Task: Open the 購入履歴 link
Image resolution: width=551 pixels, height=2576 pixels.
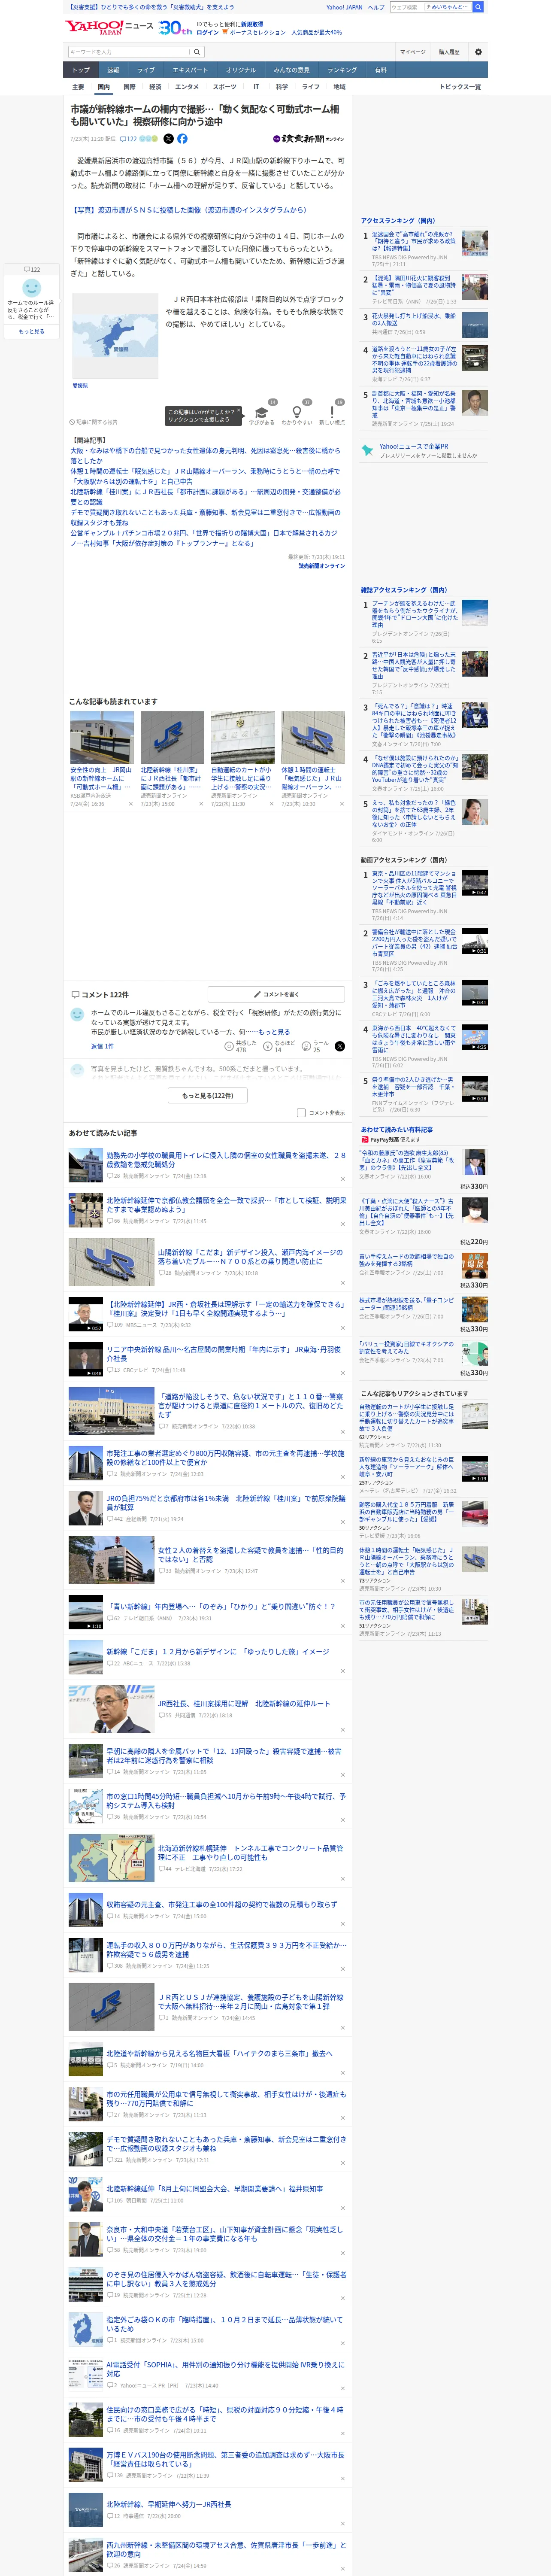Action: (449, 52)
